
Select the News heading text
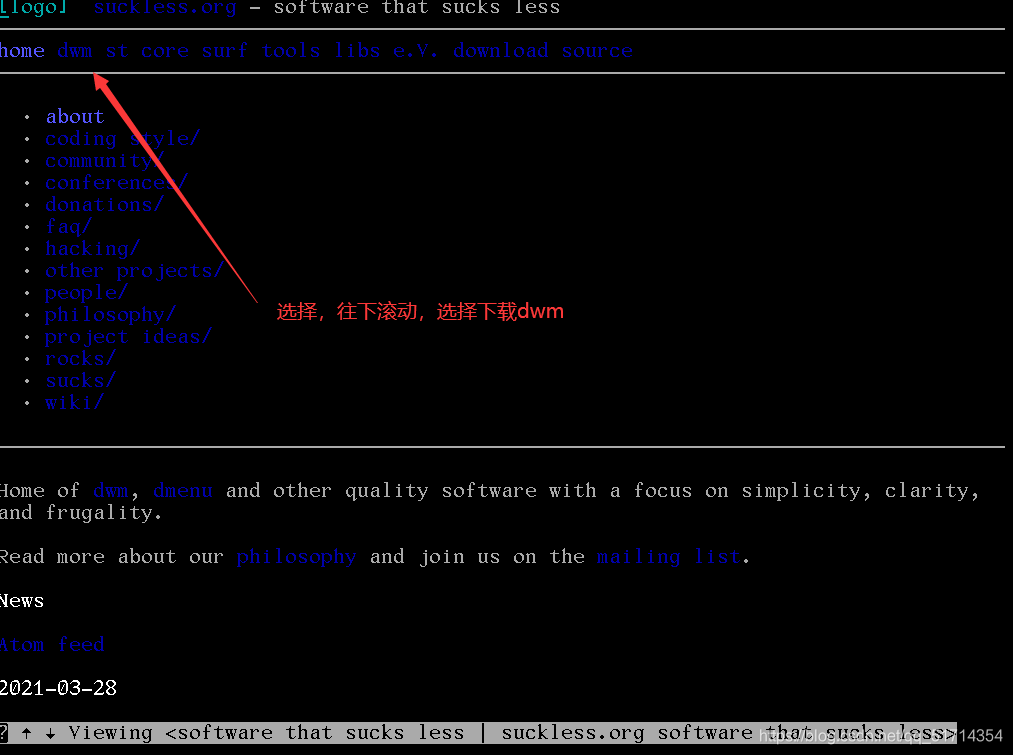coord(22,601)
